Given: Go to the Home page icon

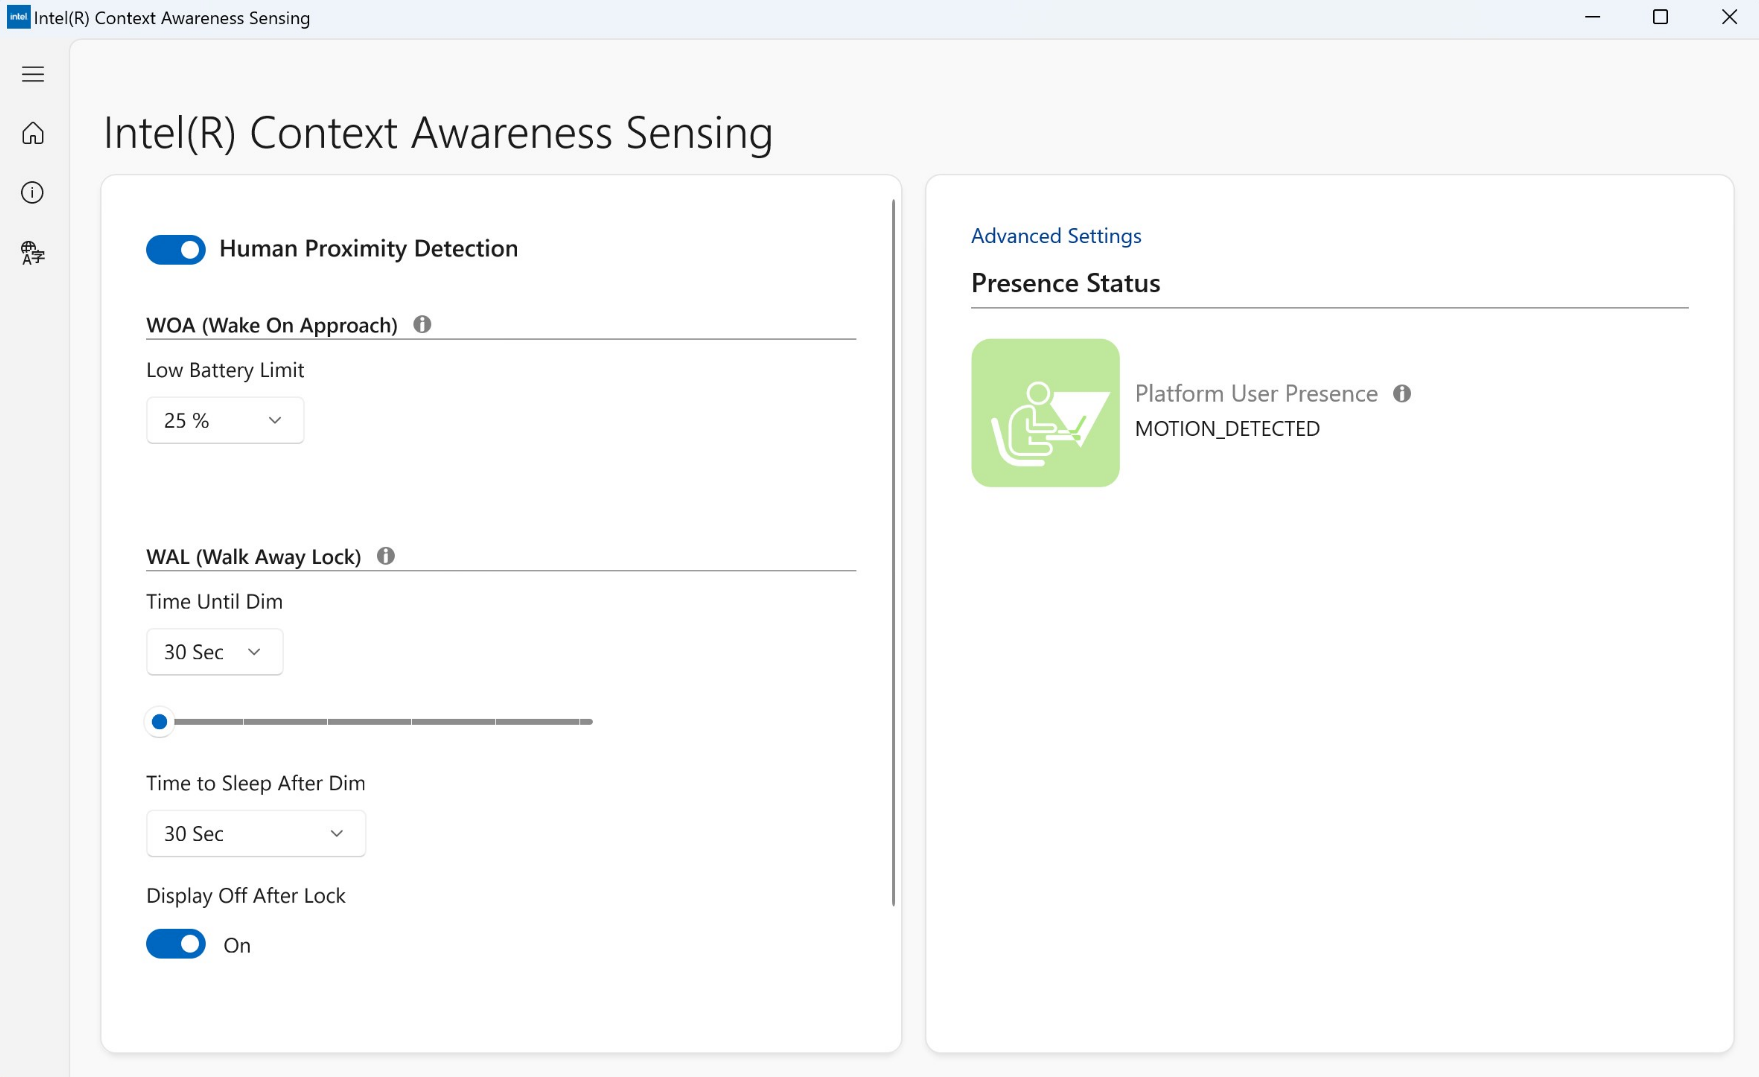Looking at the screenshot, I should tap(33, 133).
